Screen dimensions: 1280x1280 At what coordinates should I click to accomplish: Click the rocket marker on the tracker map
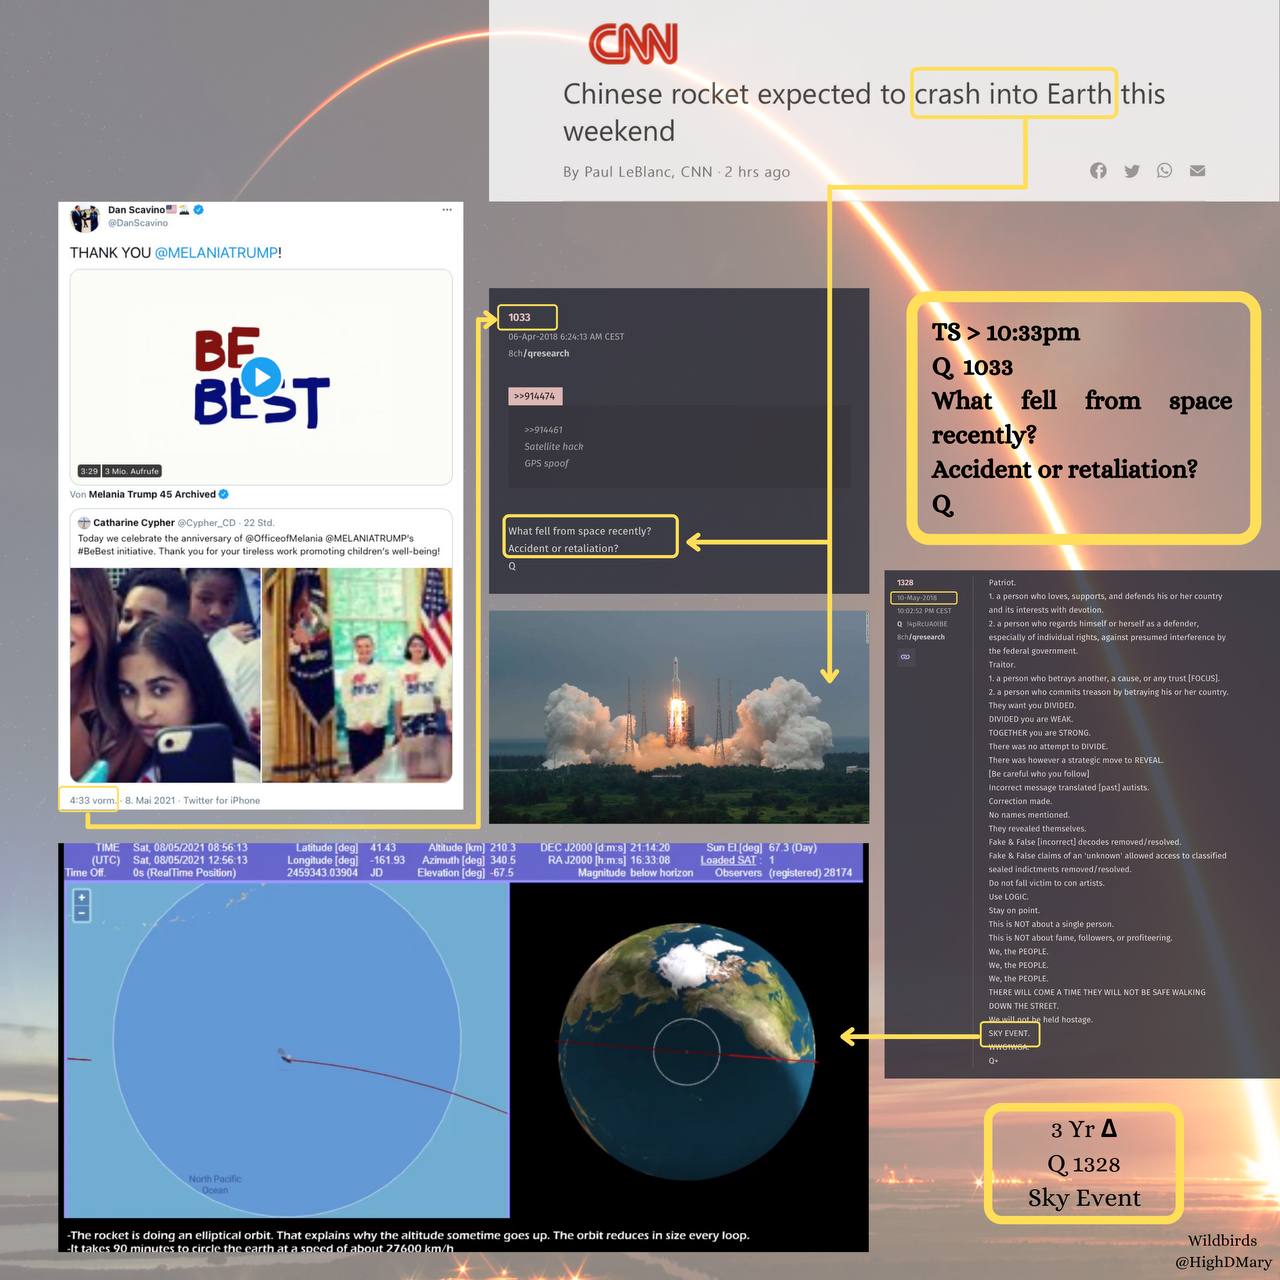pos(285,1054)
